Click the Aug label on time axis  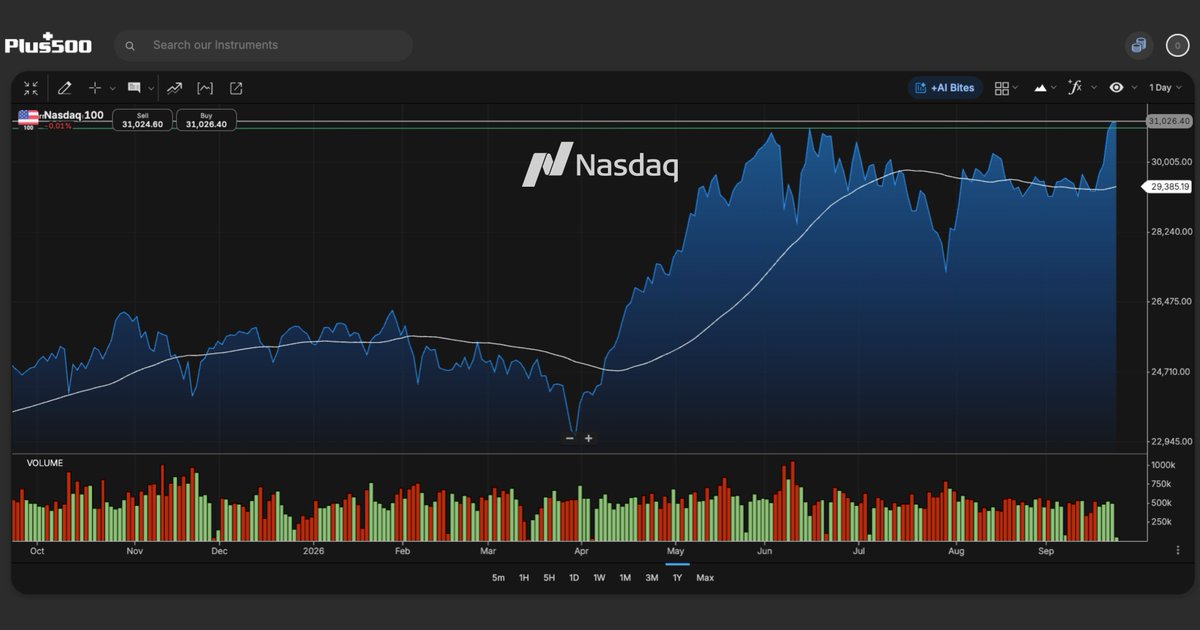[x=956, y=551]
